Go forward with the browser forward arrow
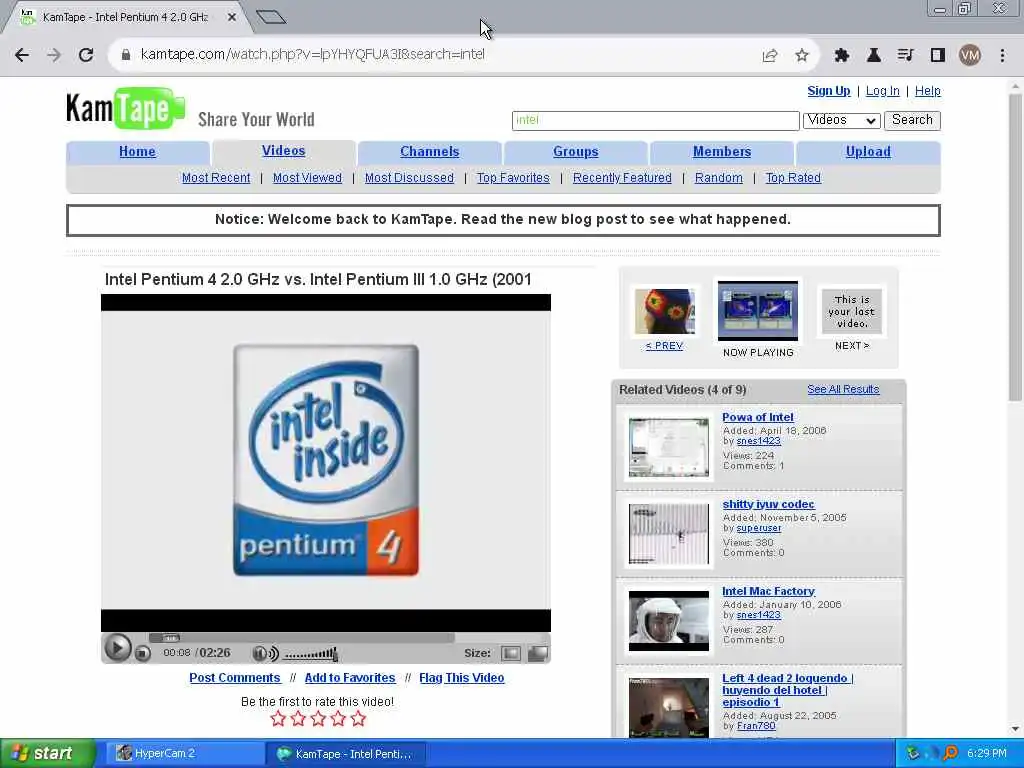 point(54,55)
